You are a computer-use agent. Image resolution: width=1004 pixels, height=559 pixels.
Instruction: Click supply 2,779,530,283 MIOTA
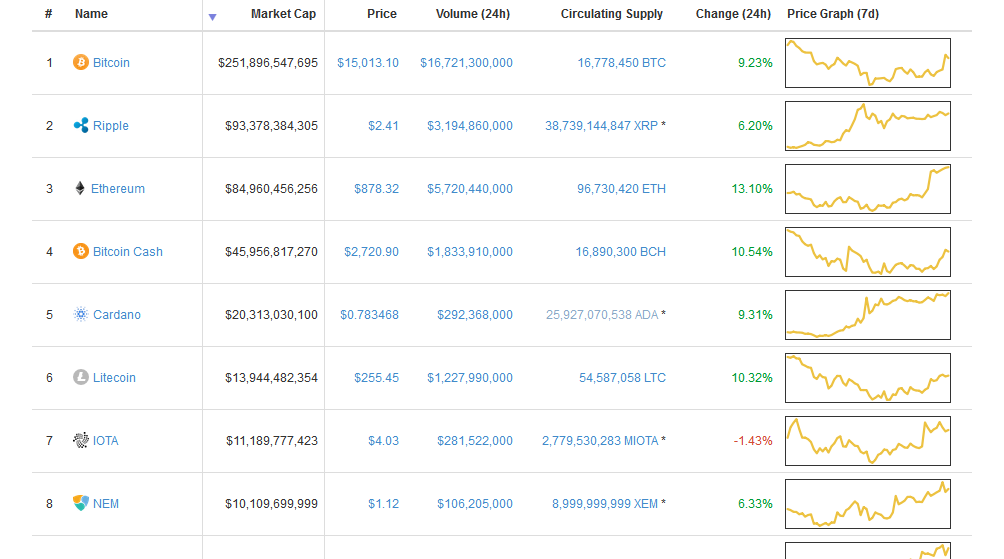tap(600, 441)
